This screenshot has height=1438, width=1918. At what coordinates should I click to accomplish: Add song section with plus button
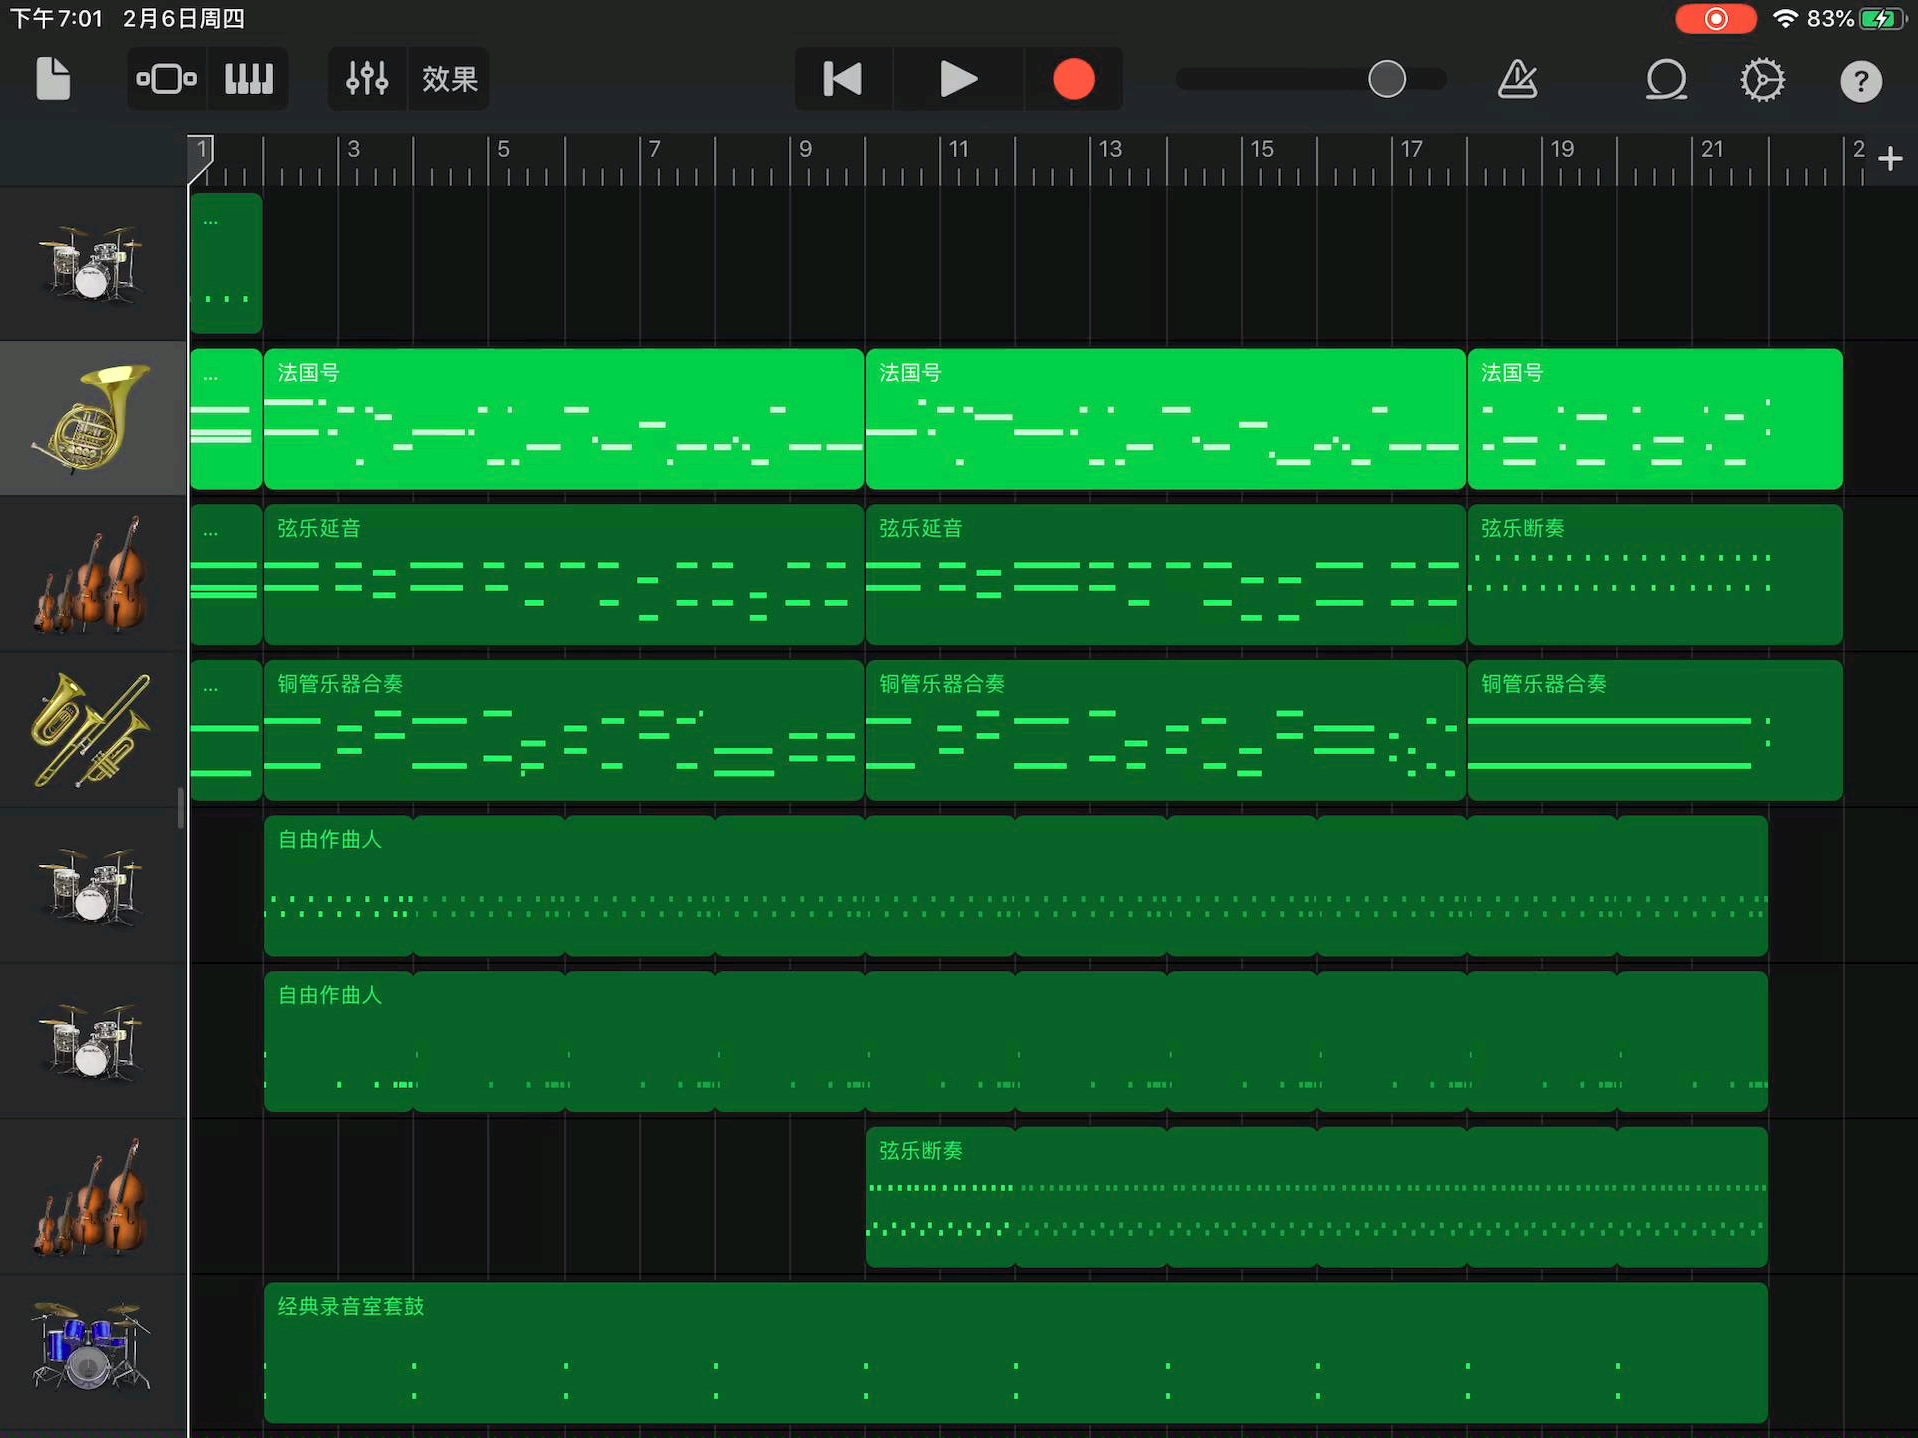[1890, 158]
